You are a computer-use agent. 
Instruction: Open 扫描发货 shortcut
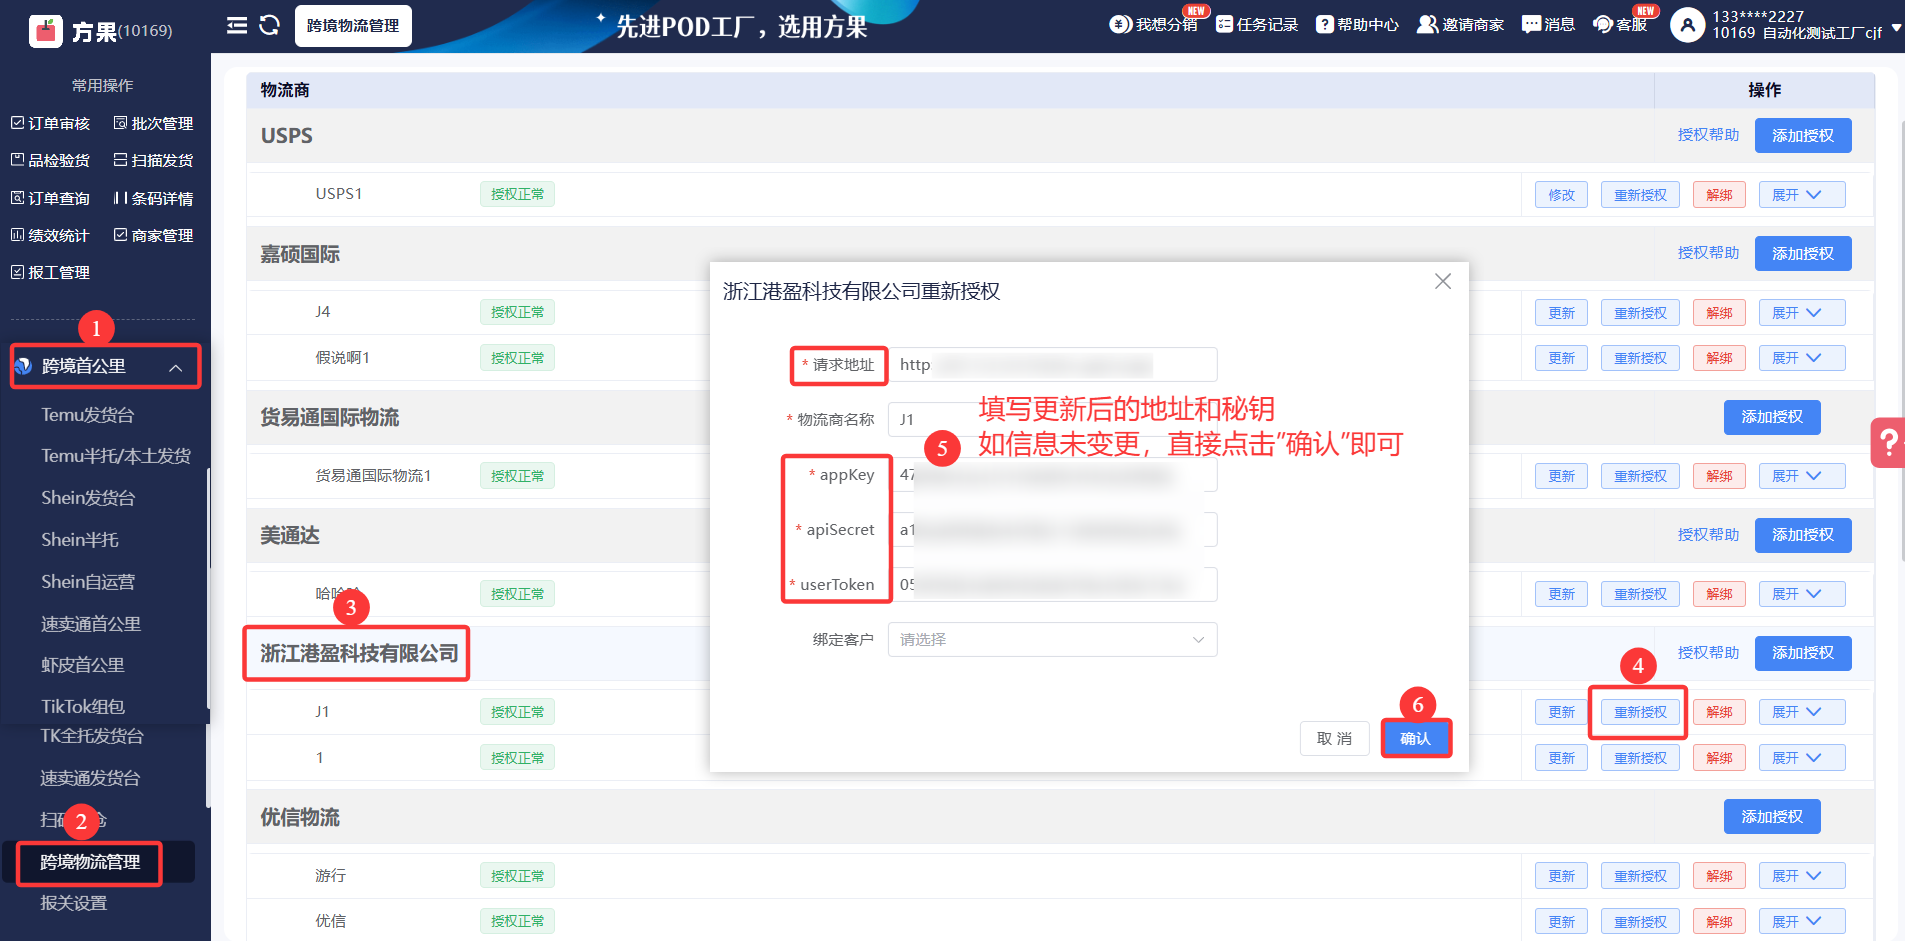[x=153, y=160]
